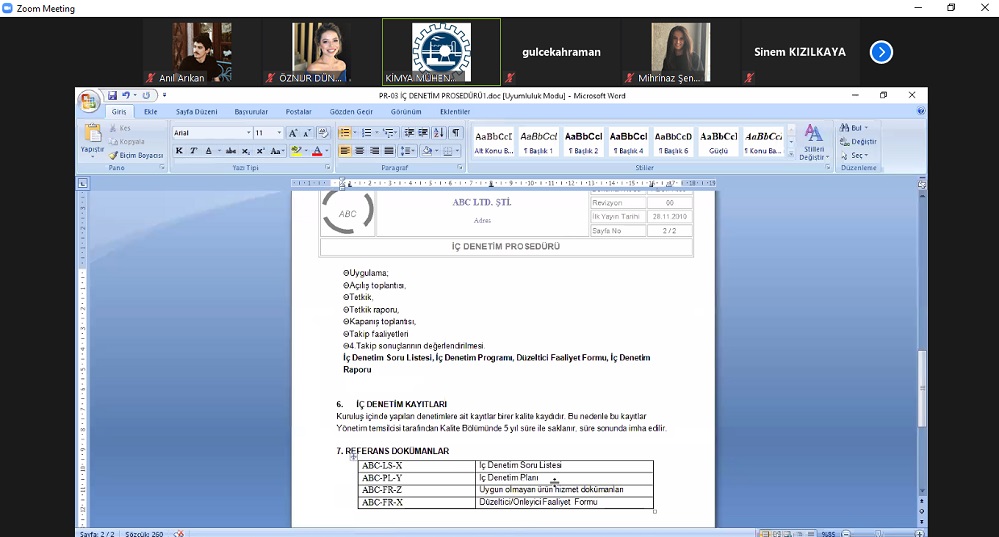Switch to the Sayfa Düzeni tab

[196, 112]
